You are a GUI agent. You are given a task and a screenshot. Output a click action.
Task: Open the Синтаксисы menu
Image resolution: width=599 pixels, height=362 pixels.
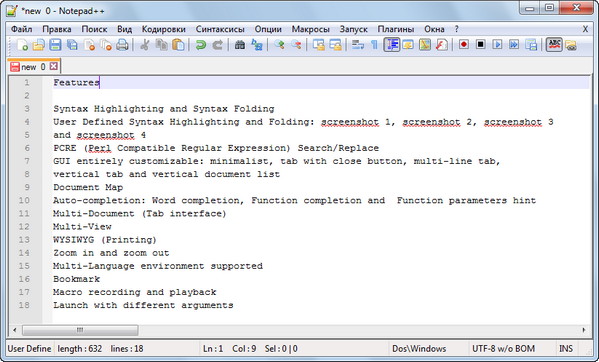[220, 29]
